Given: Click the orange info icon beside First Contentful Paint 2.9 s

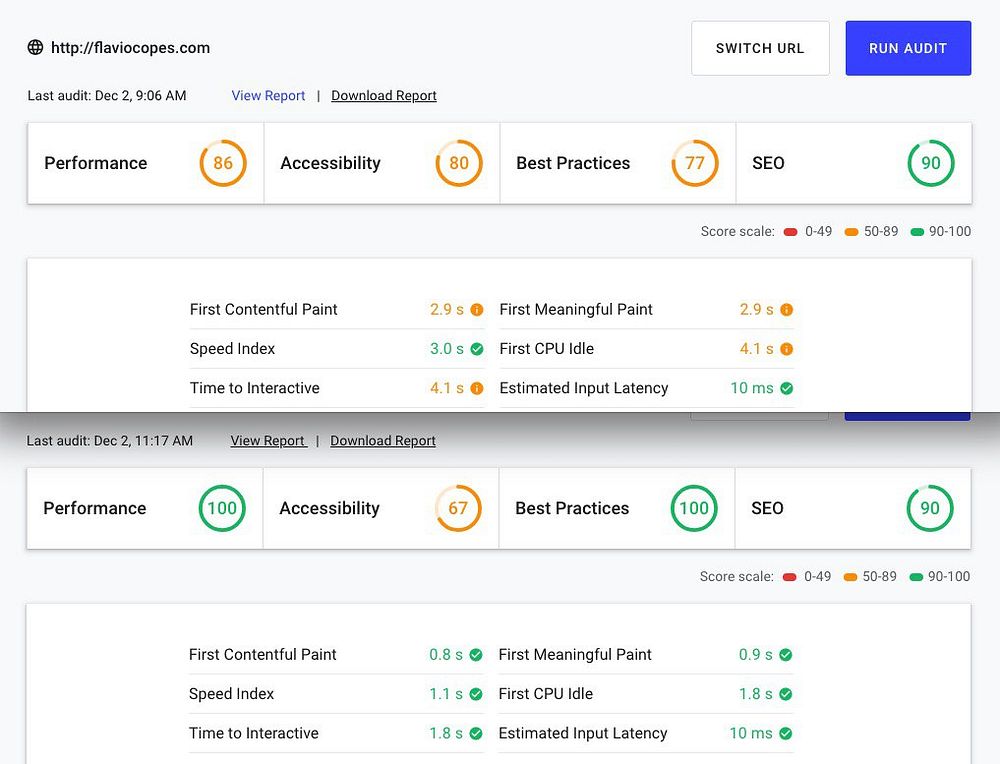Looking at the screenshot, I should click(477, 310).
